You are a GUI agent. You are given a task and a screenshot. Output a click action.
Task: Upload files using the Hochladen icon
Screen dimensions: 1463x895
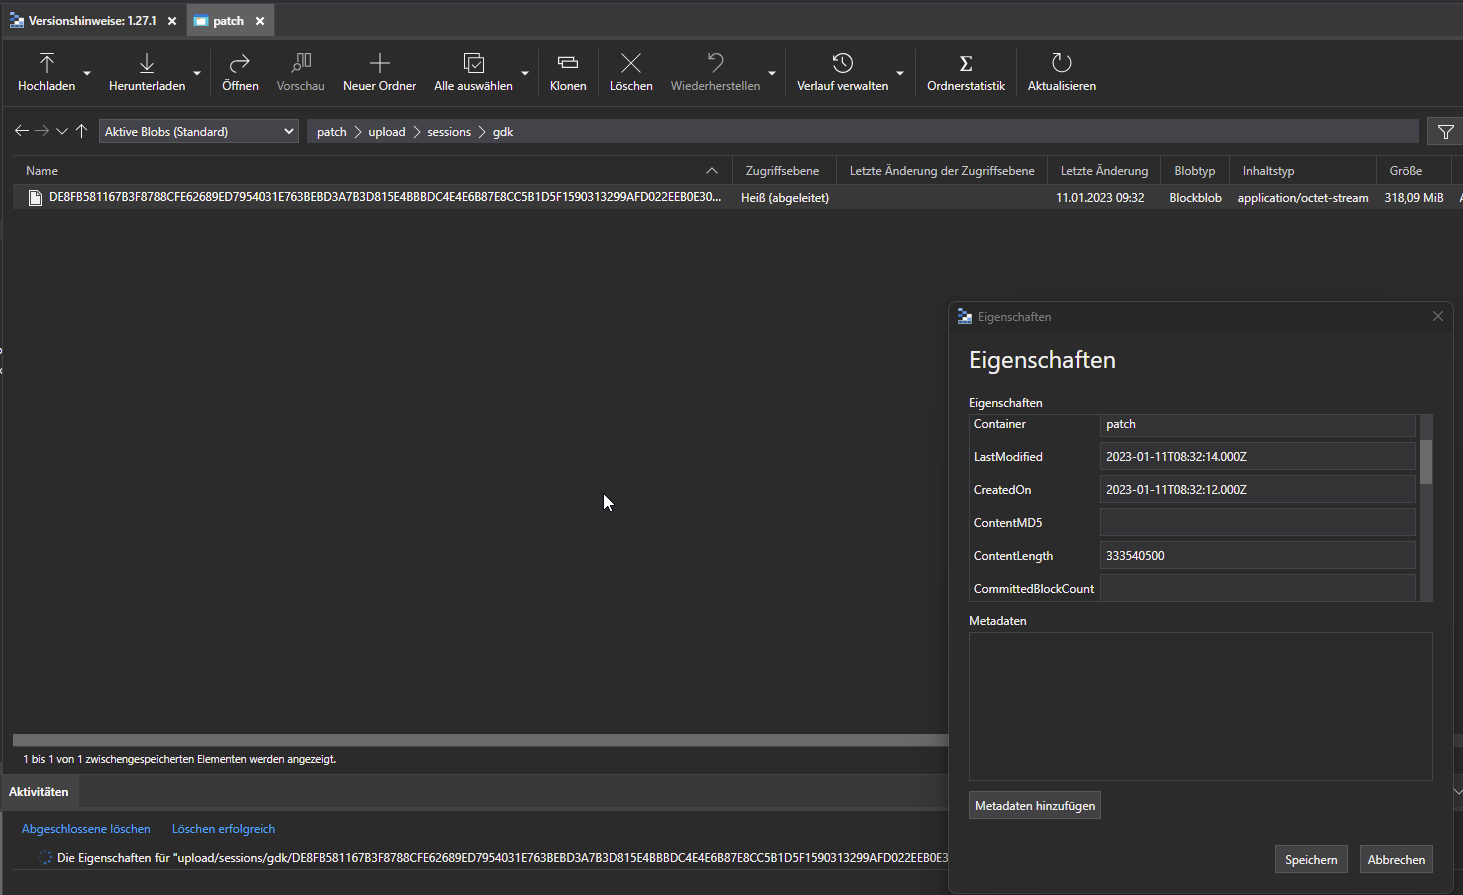[x=45, y=64]
